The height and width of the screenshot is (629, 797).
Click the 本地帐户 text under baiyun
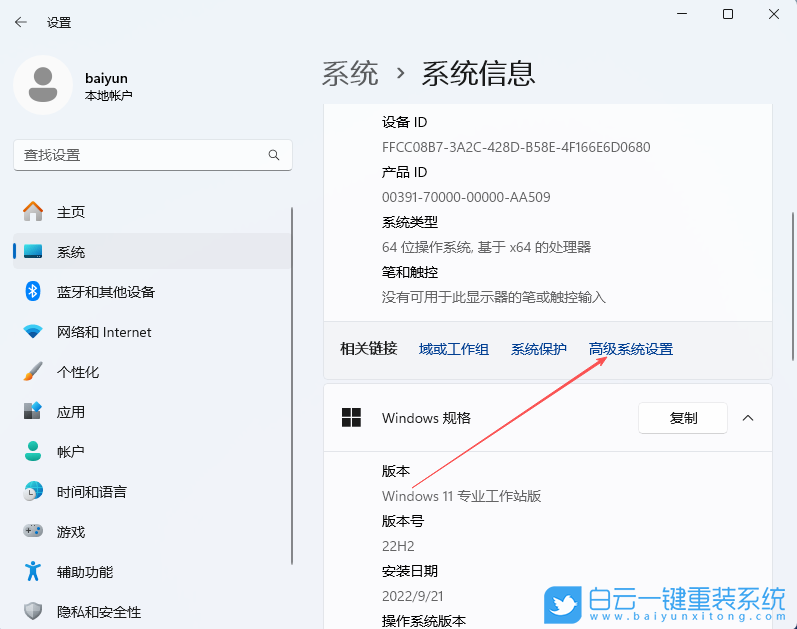pyautogui.click(x=108, y=96)
